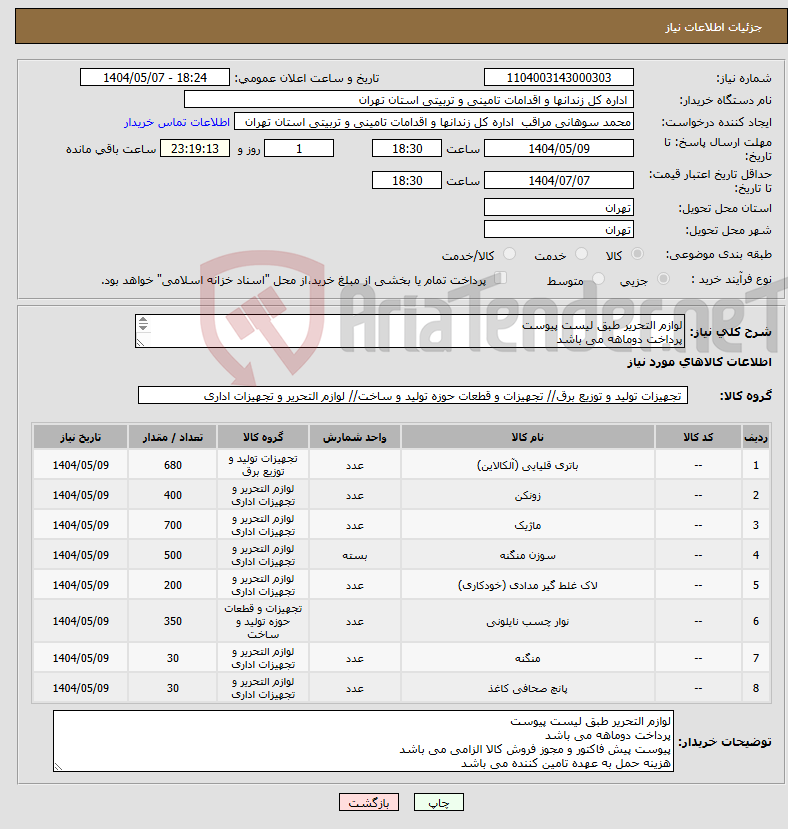
Task: Click quantity 680 in battery row
Action: (x=172, y=465)
